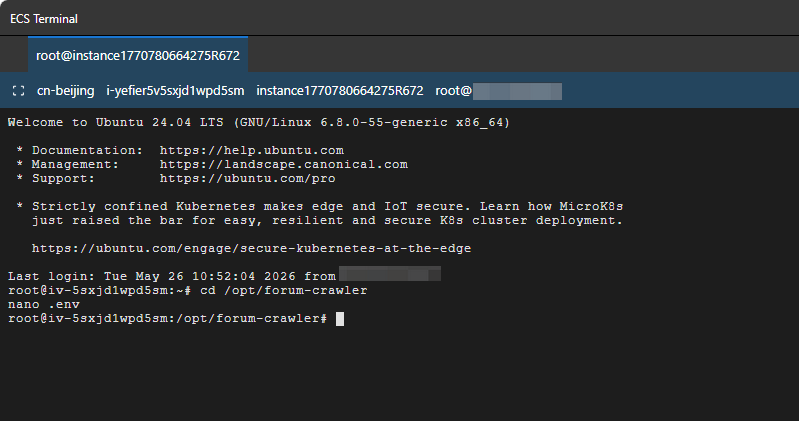Open the https://ubuntu.com/pro support link
799x421 pixels.
coord(248,178)
